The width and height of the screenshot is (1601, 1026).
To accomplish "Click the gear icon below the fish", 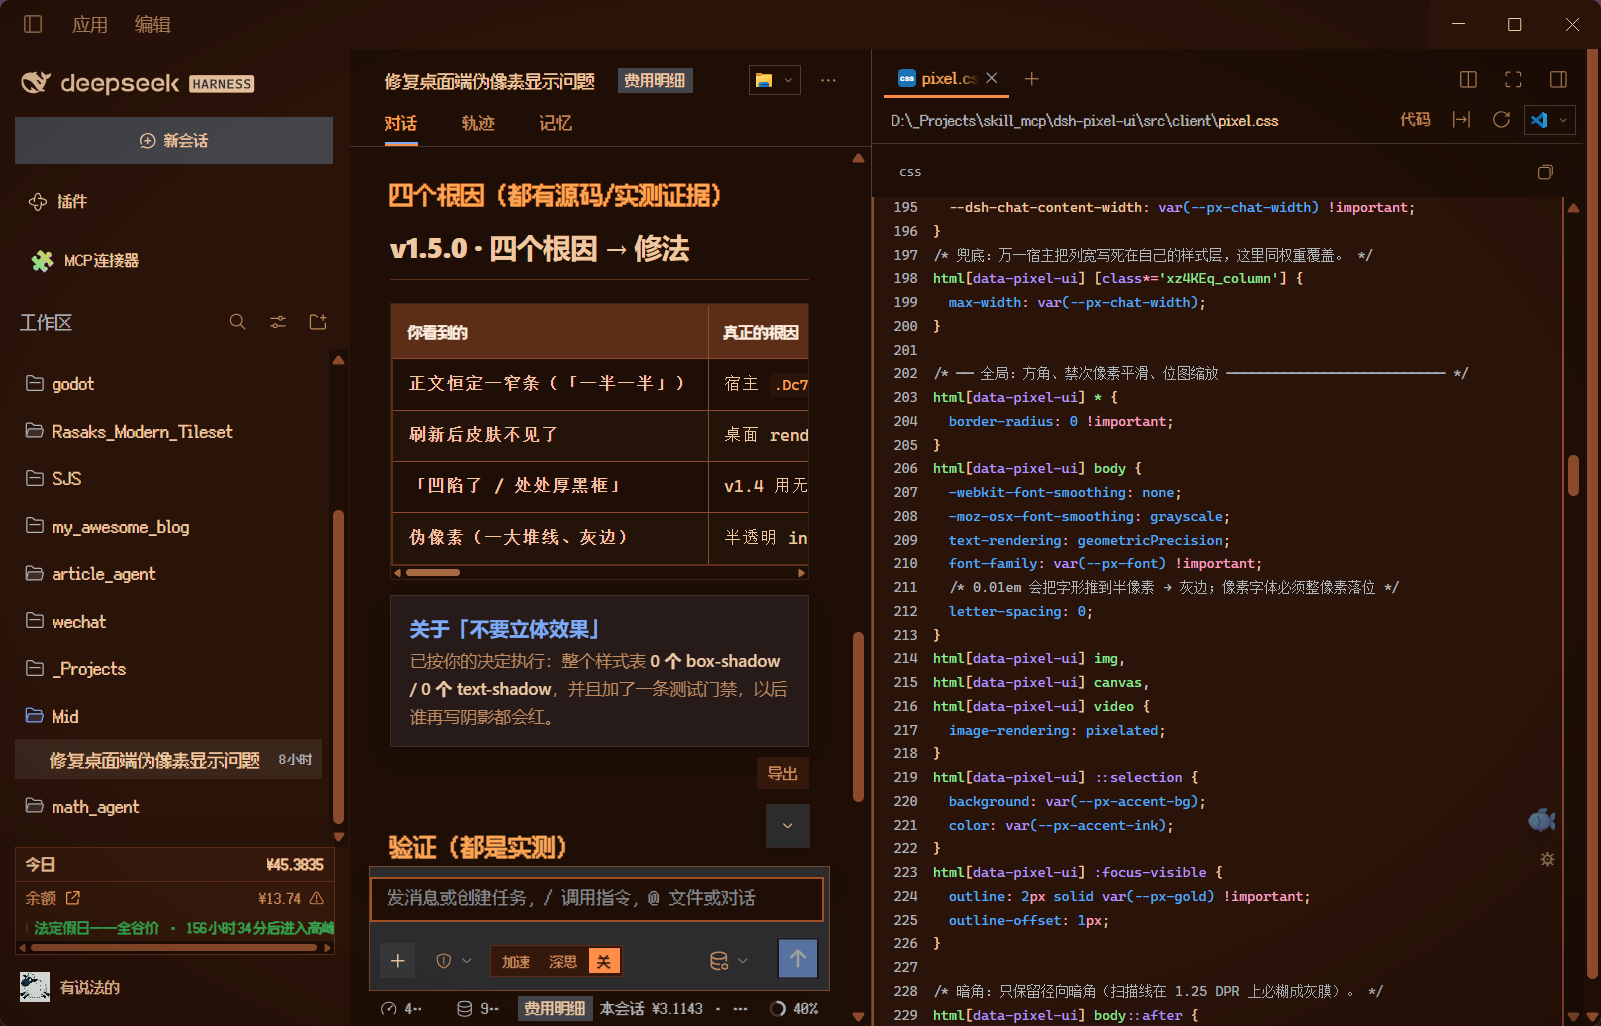I will (1547, 860).
